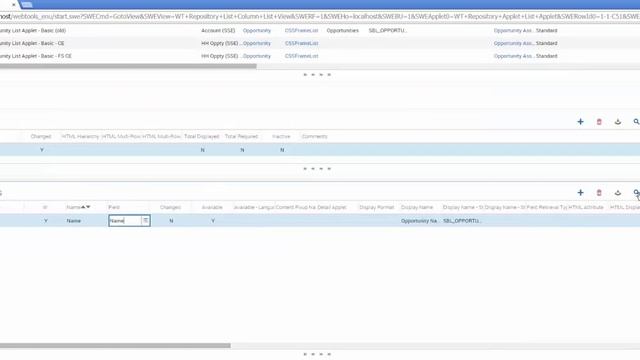Sort by Name column arrows

pyautogui.click(x=85, y=207)
